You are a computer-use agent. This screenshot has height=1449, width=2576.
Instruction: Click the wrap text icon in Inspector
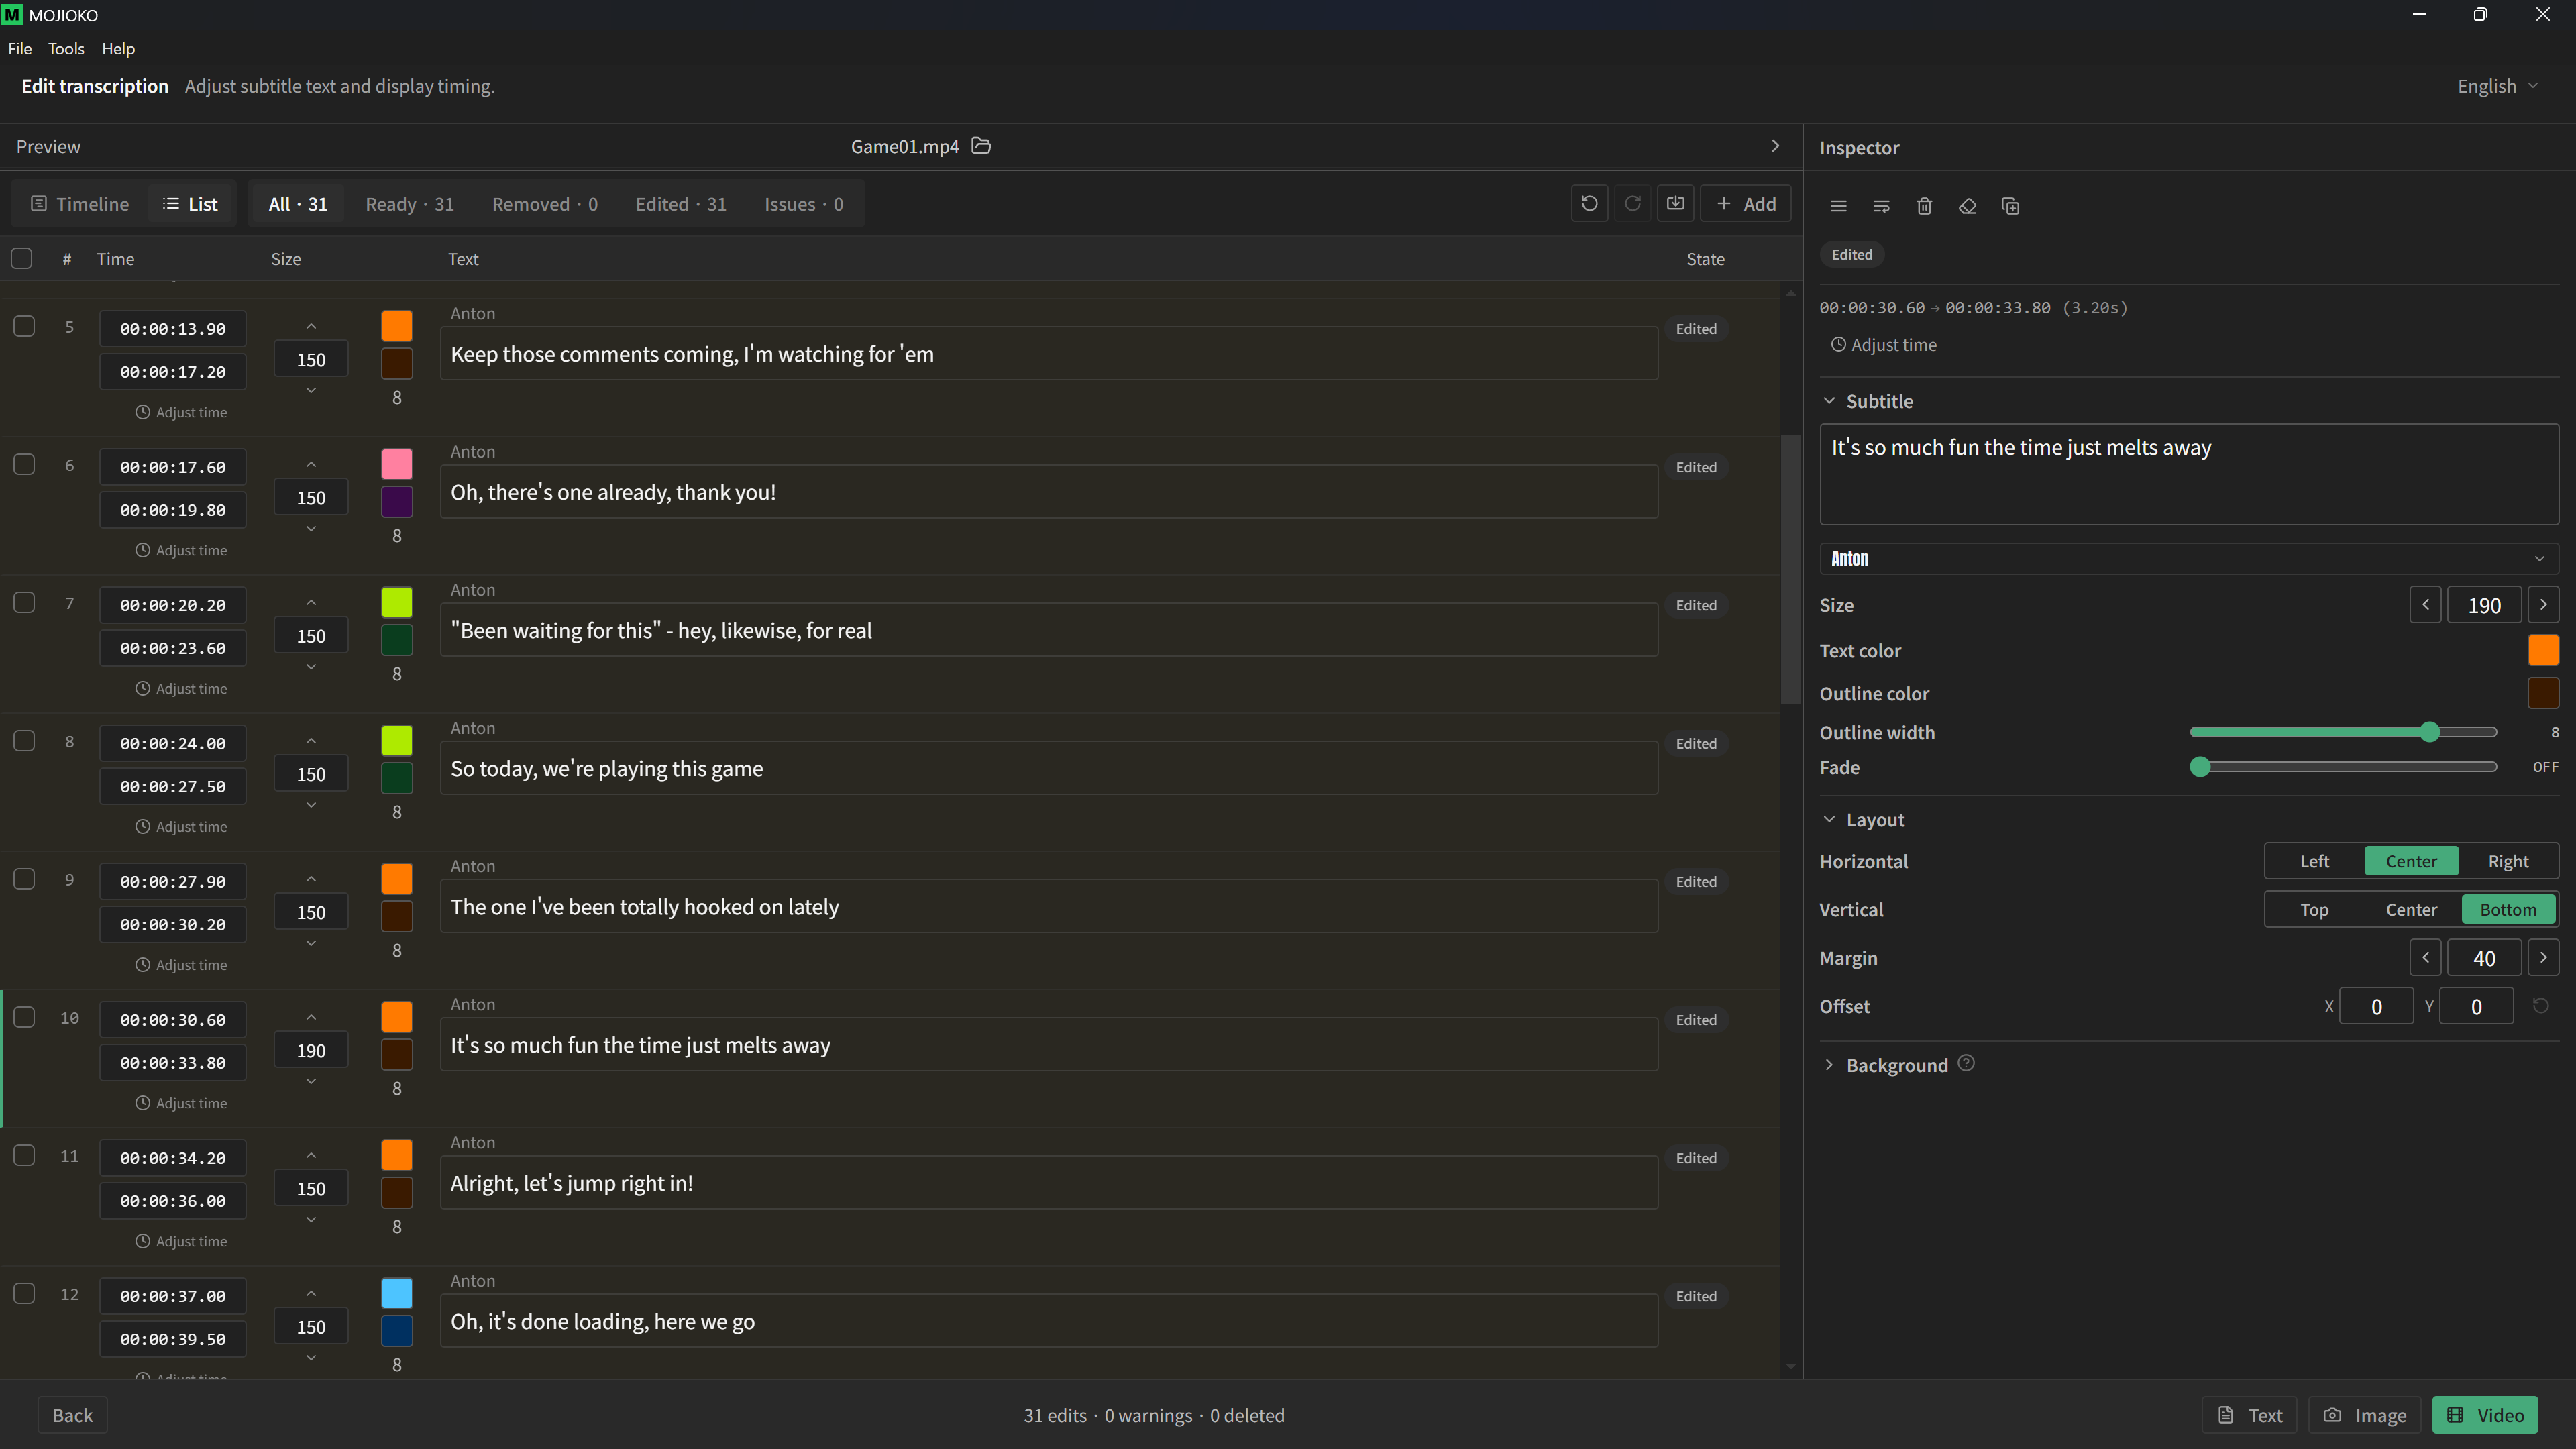pos(1881,206)
